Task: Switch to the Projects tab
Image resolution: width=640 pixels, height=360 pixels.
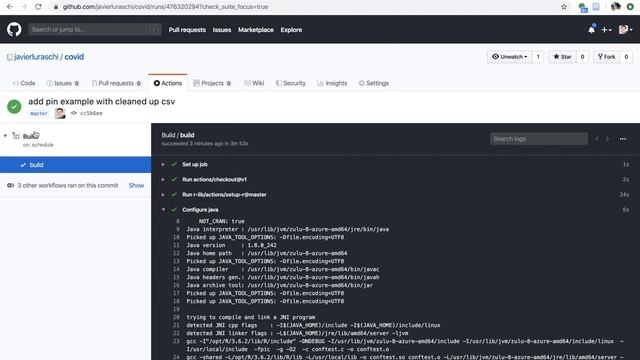Action: coord(212,83)
